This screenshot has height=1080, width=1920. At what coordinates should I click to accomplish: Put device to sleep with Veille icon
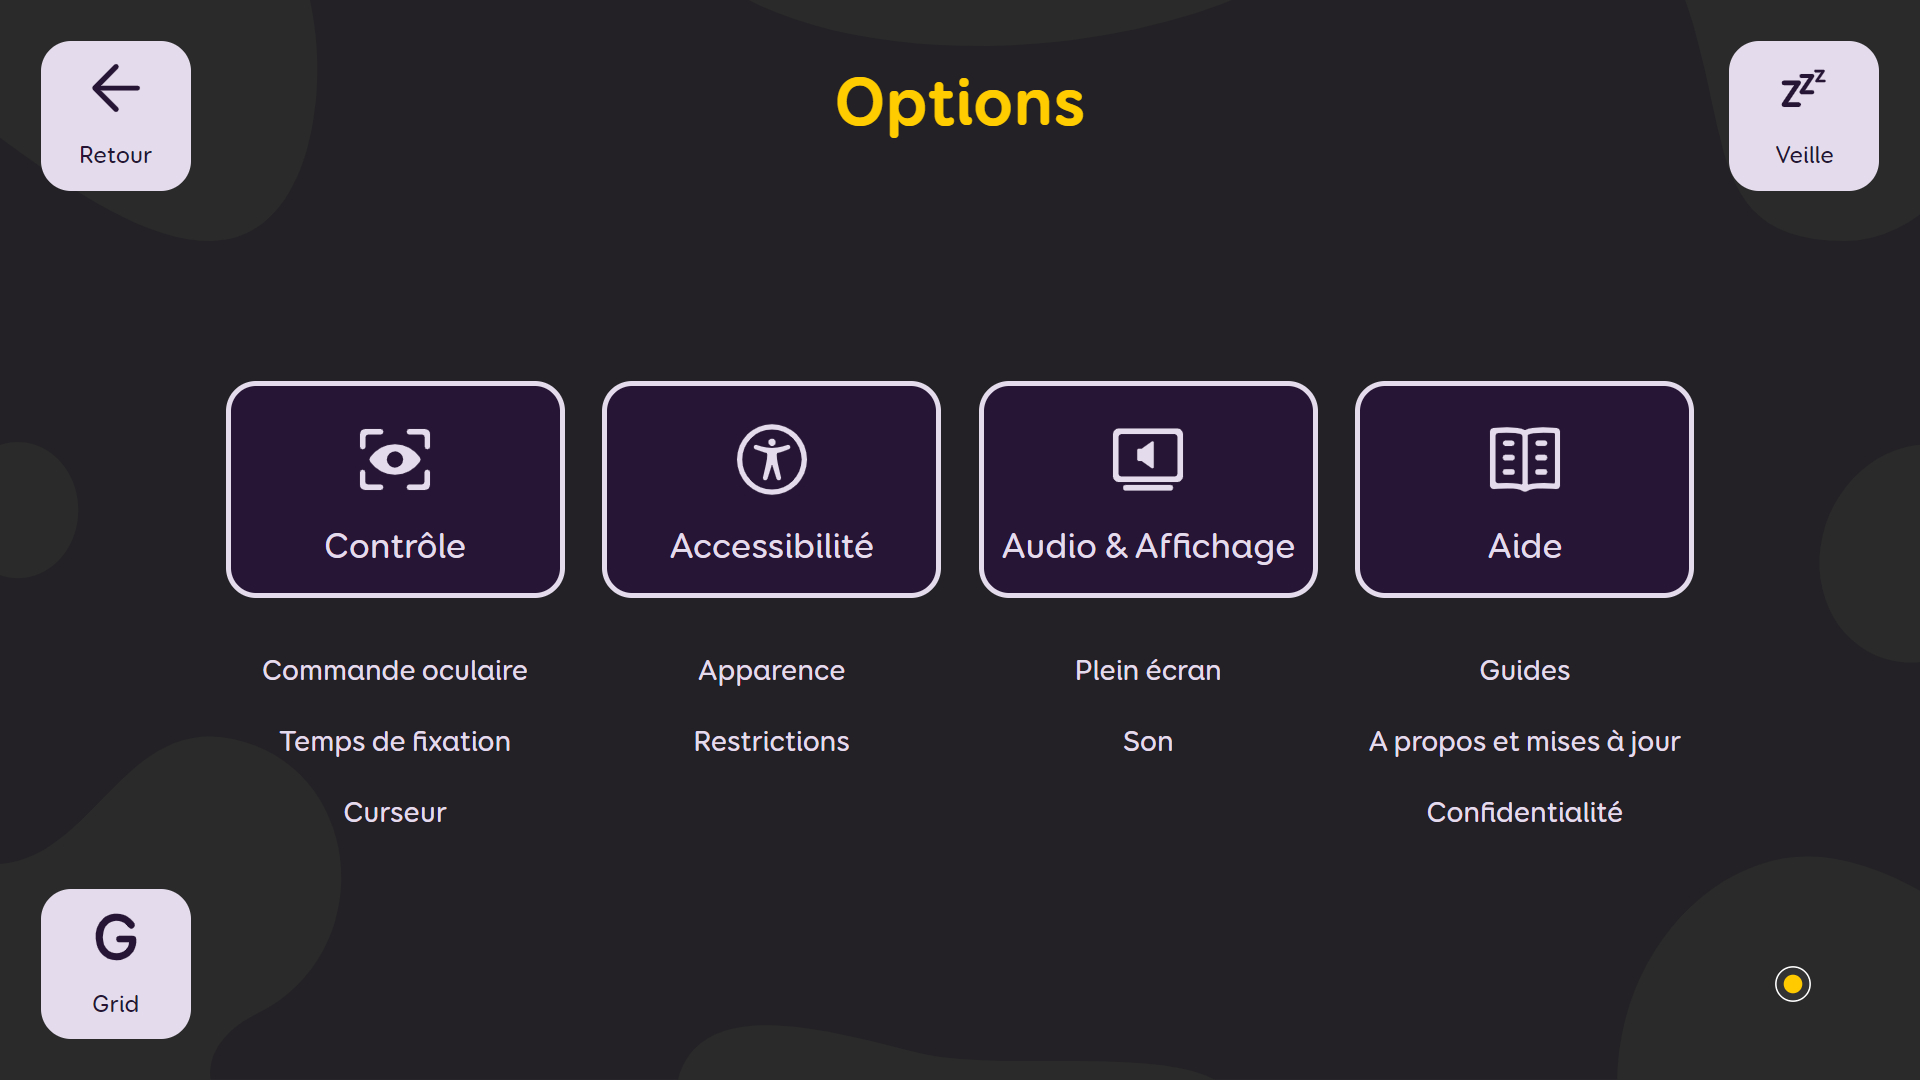[1803, 88]
